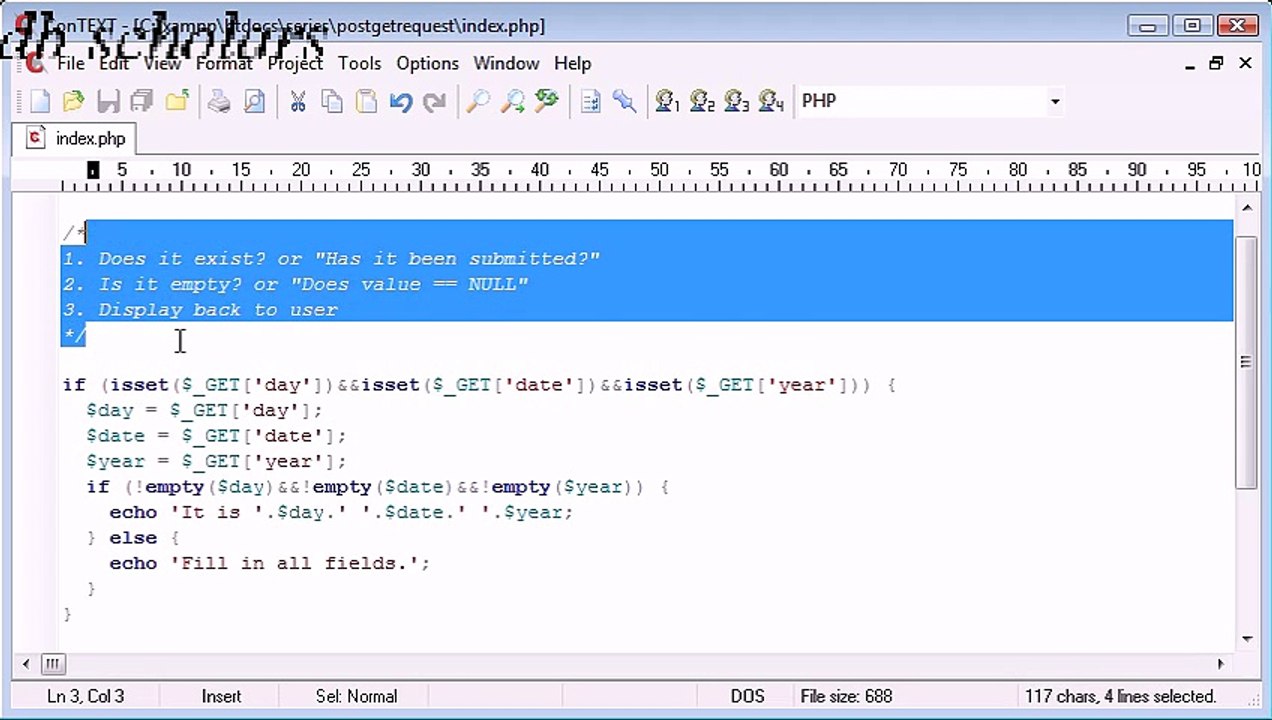Click the "echo 'Fill in all fields.';" line

tap(269, 563)
